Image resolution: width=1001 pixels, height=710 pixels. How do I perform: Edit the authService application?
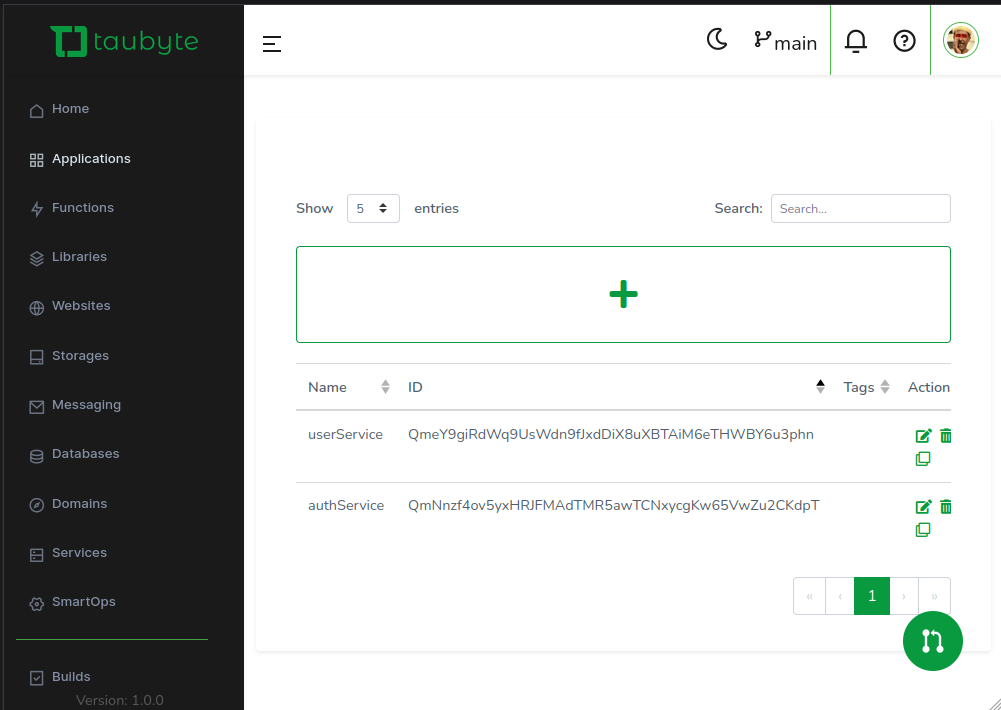click(x=923, y=507)
